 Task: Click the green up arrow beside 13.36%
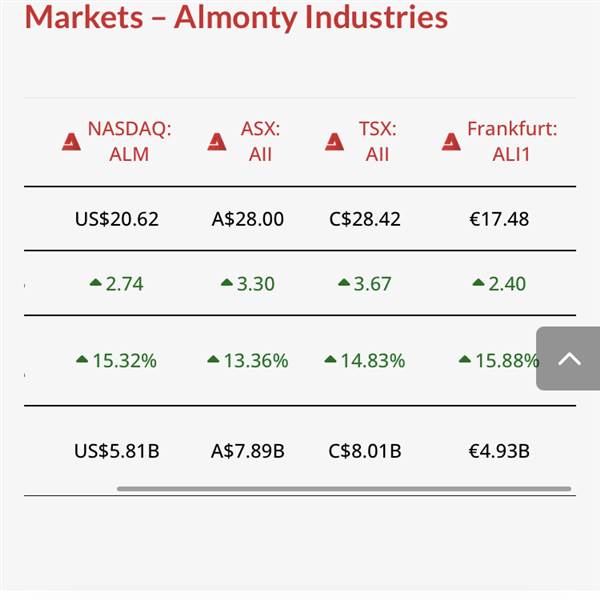pyautogui.click(x=213, y=360)
